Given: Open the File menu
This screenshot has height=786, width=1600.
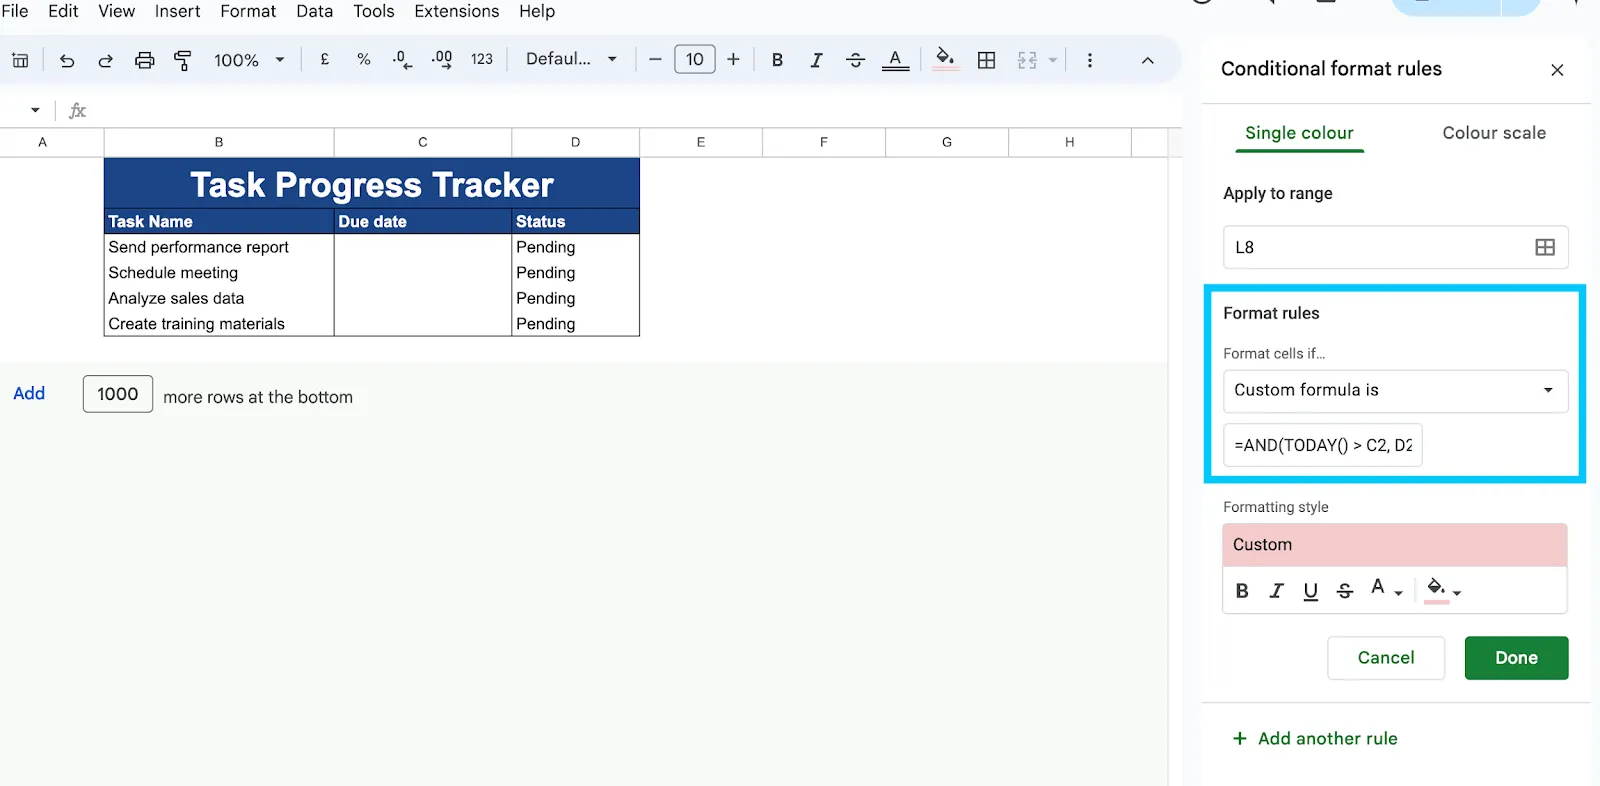Looking at the screenshot, I should pos(15,11).
